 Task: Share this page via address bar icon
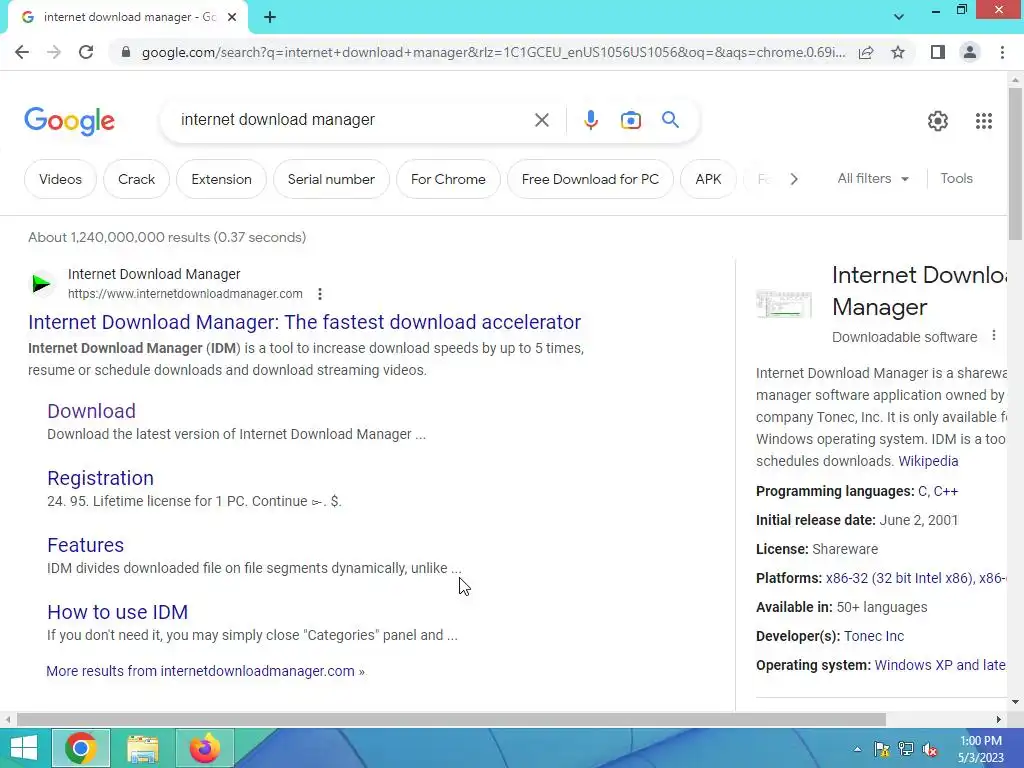[x=866, y=52]
